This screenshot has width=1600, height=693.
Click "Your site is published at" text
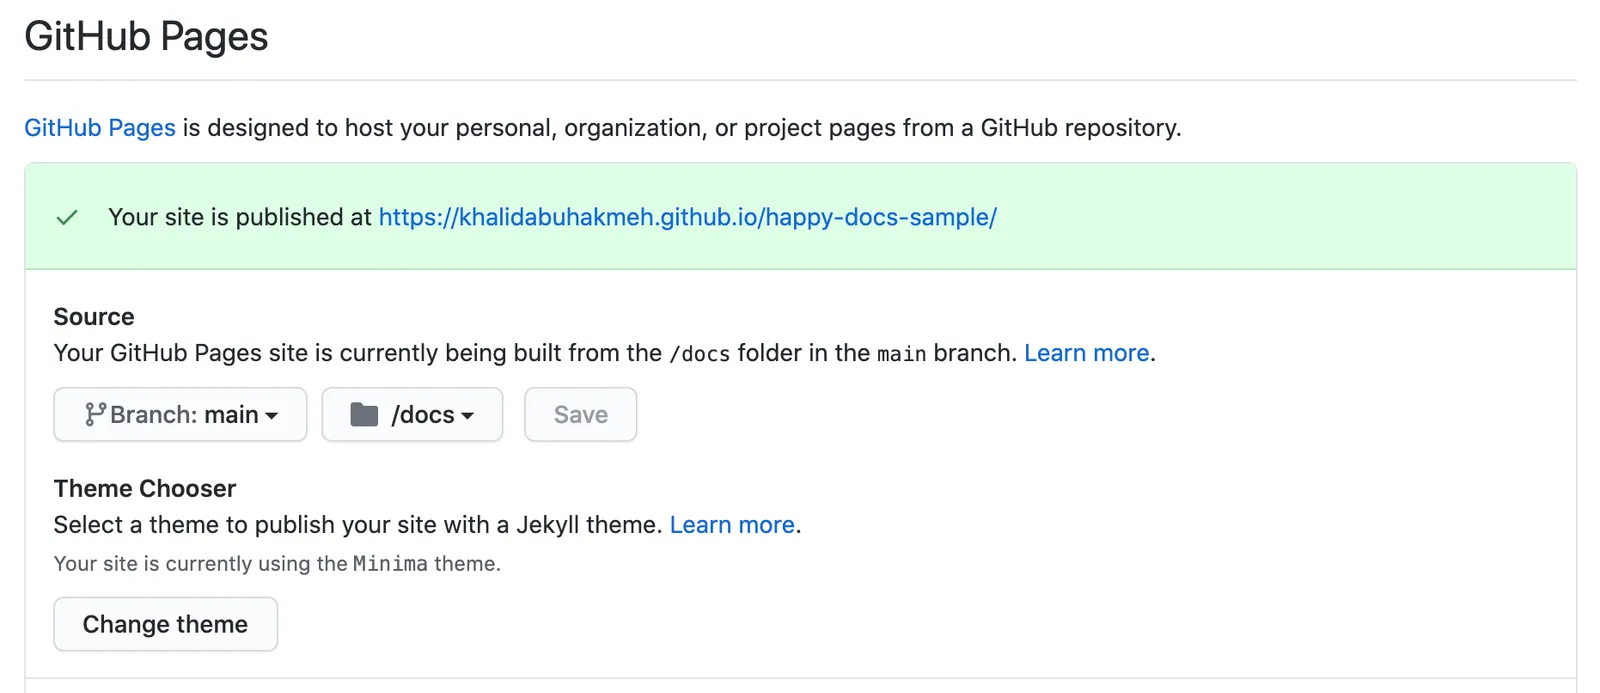pyautogui.click(x=240, y=217)
